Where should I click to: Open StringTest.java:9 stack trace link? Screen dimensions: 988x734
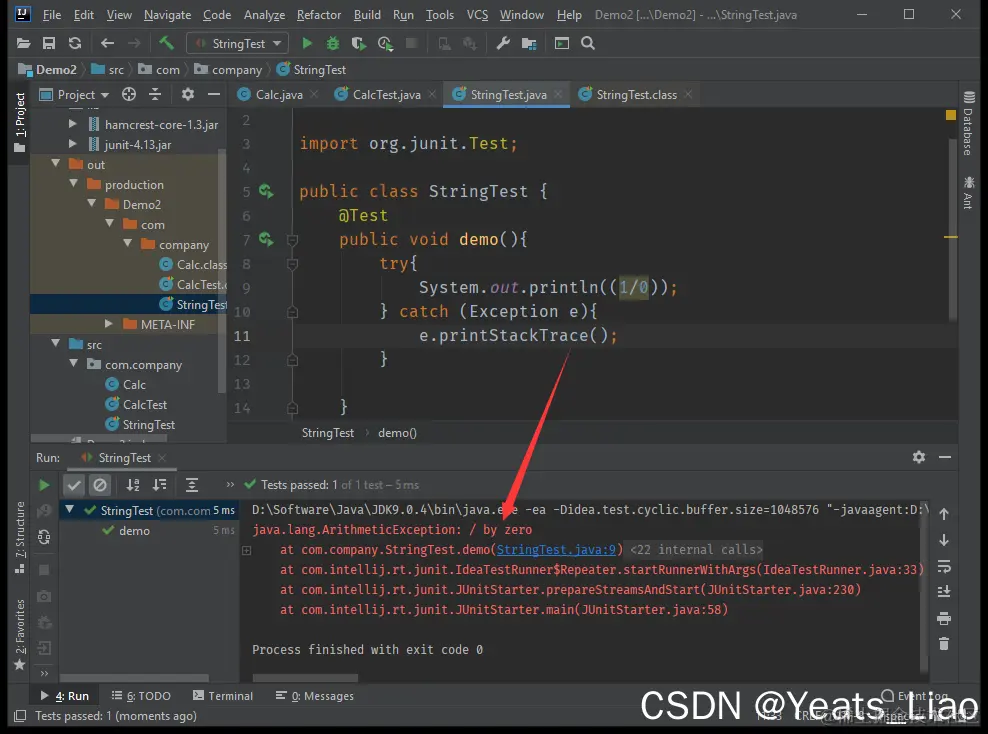(556, 549)
